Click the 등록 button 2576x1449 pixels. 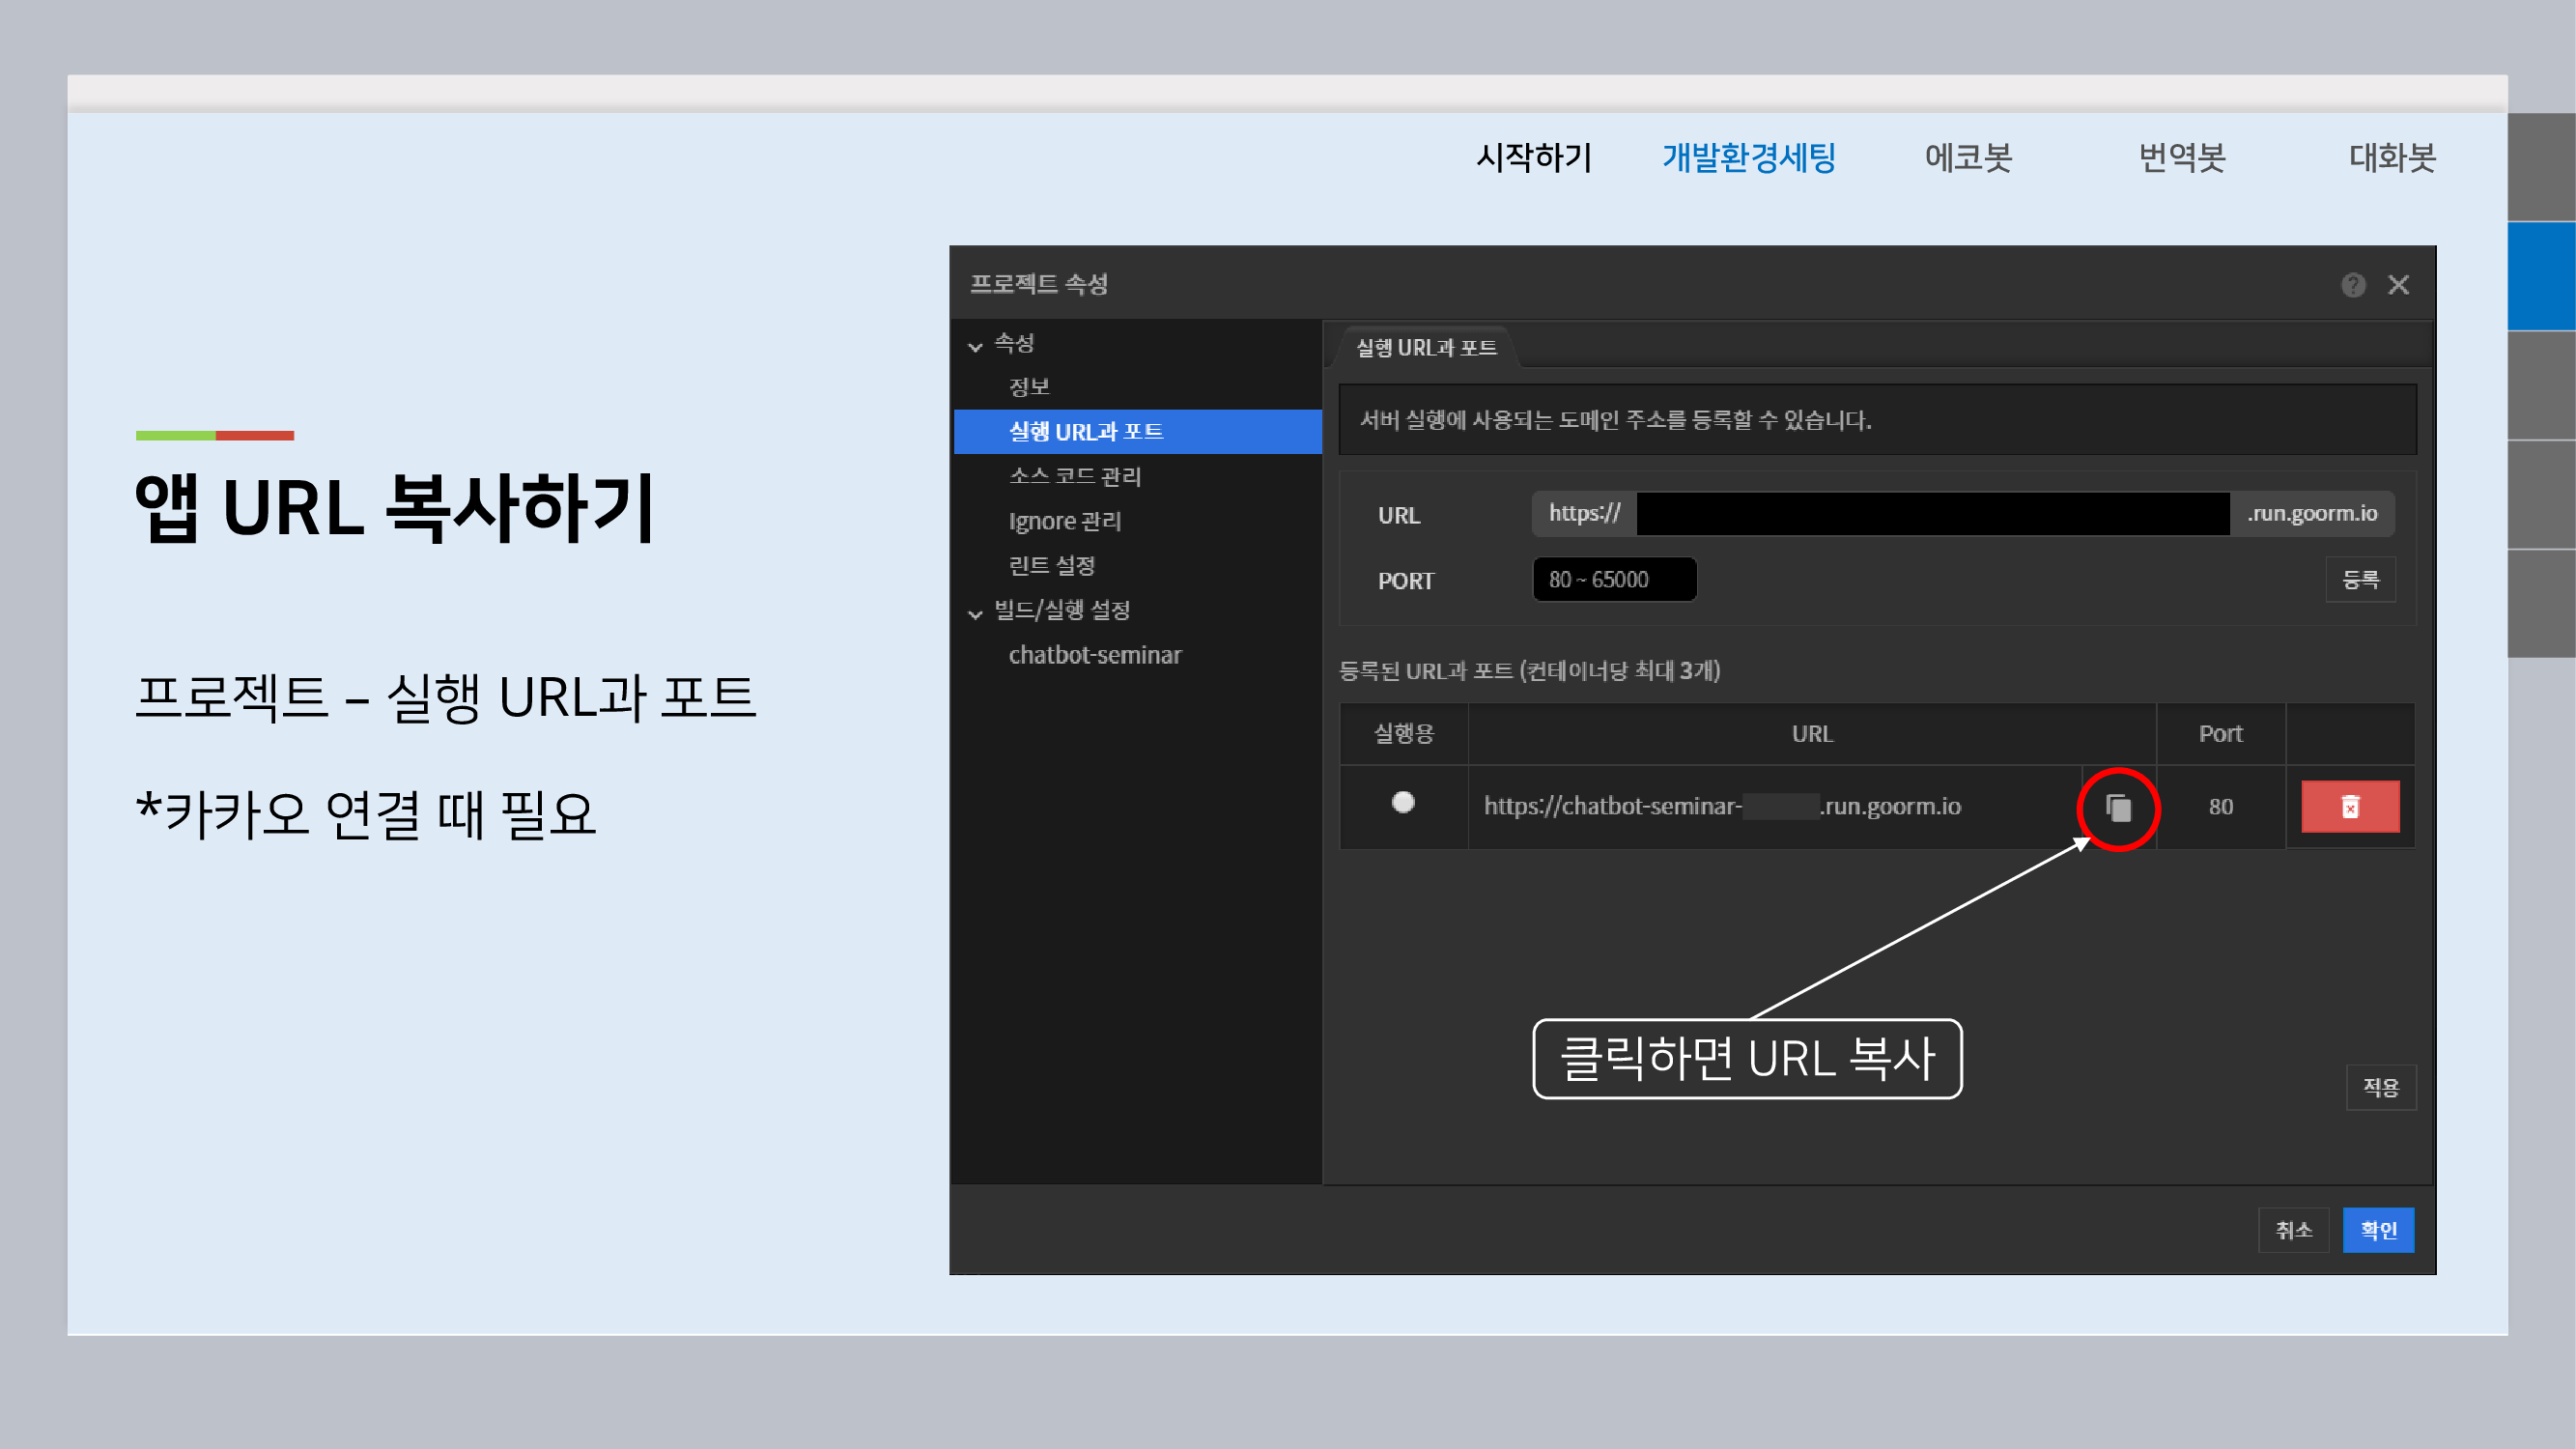click(x=2360, y=580)
